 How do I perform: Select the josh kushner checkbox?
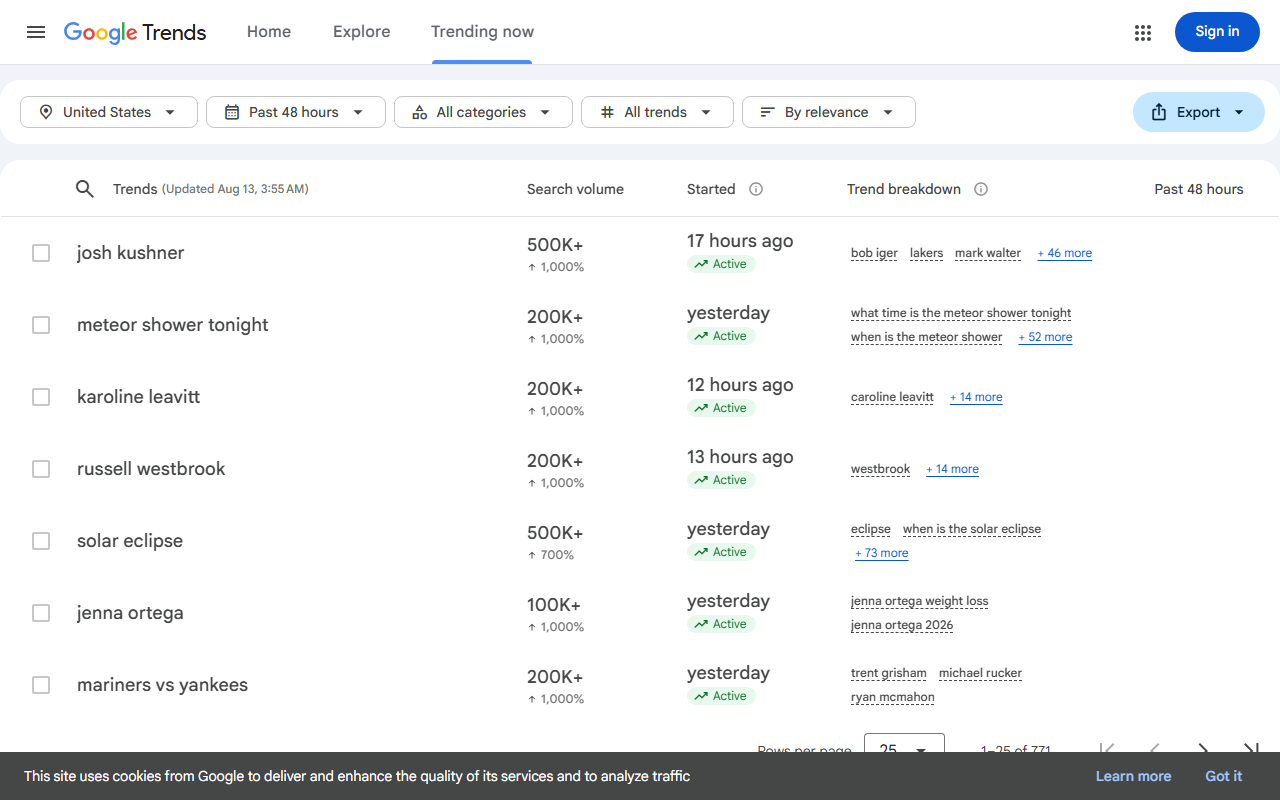coord(41,253)
